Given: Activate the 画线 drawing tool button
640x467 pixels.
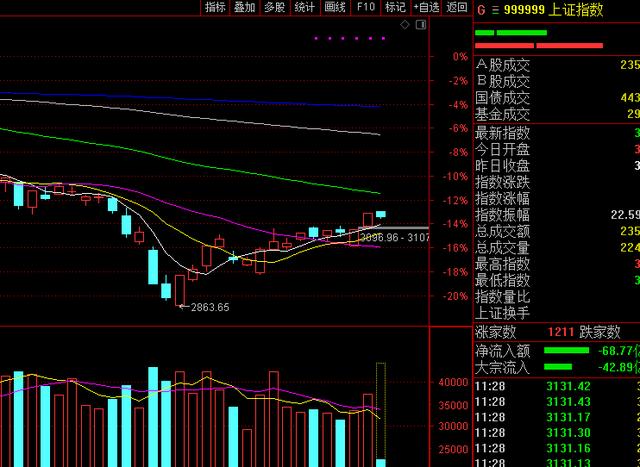Looking at the screenshot, I should click(x=335, y=7).
